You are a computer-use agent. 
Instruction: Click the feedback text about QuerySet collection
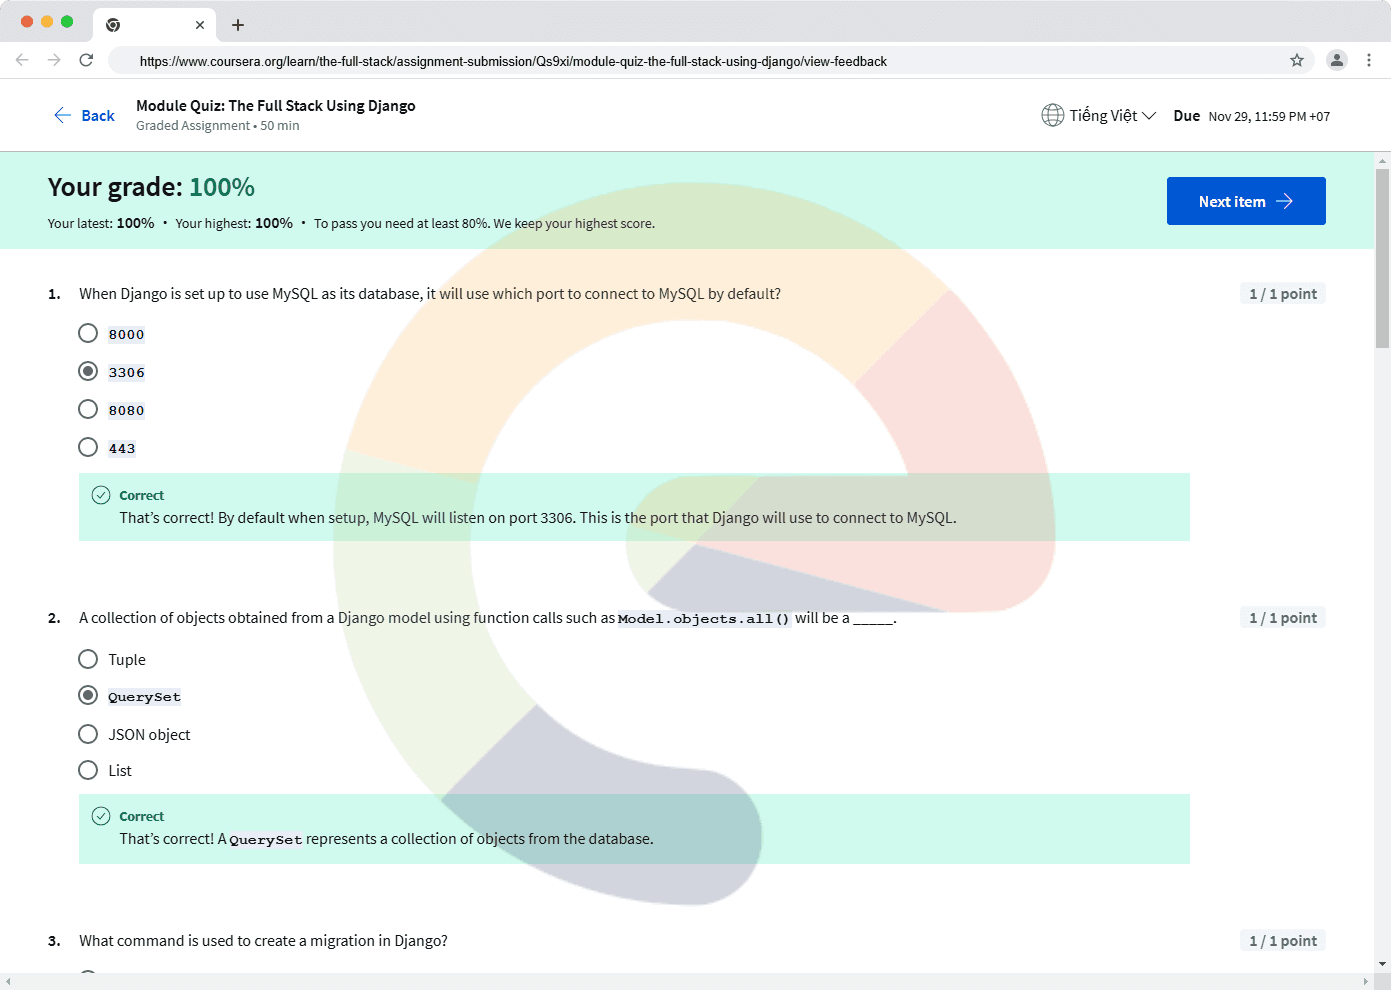pyautogui.click(x=386, y=839)
